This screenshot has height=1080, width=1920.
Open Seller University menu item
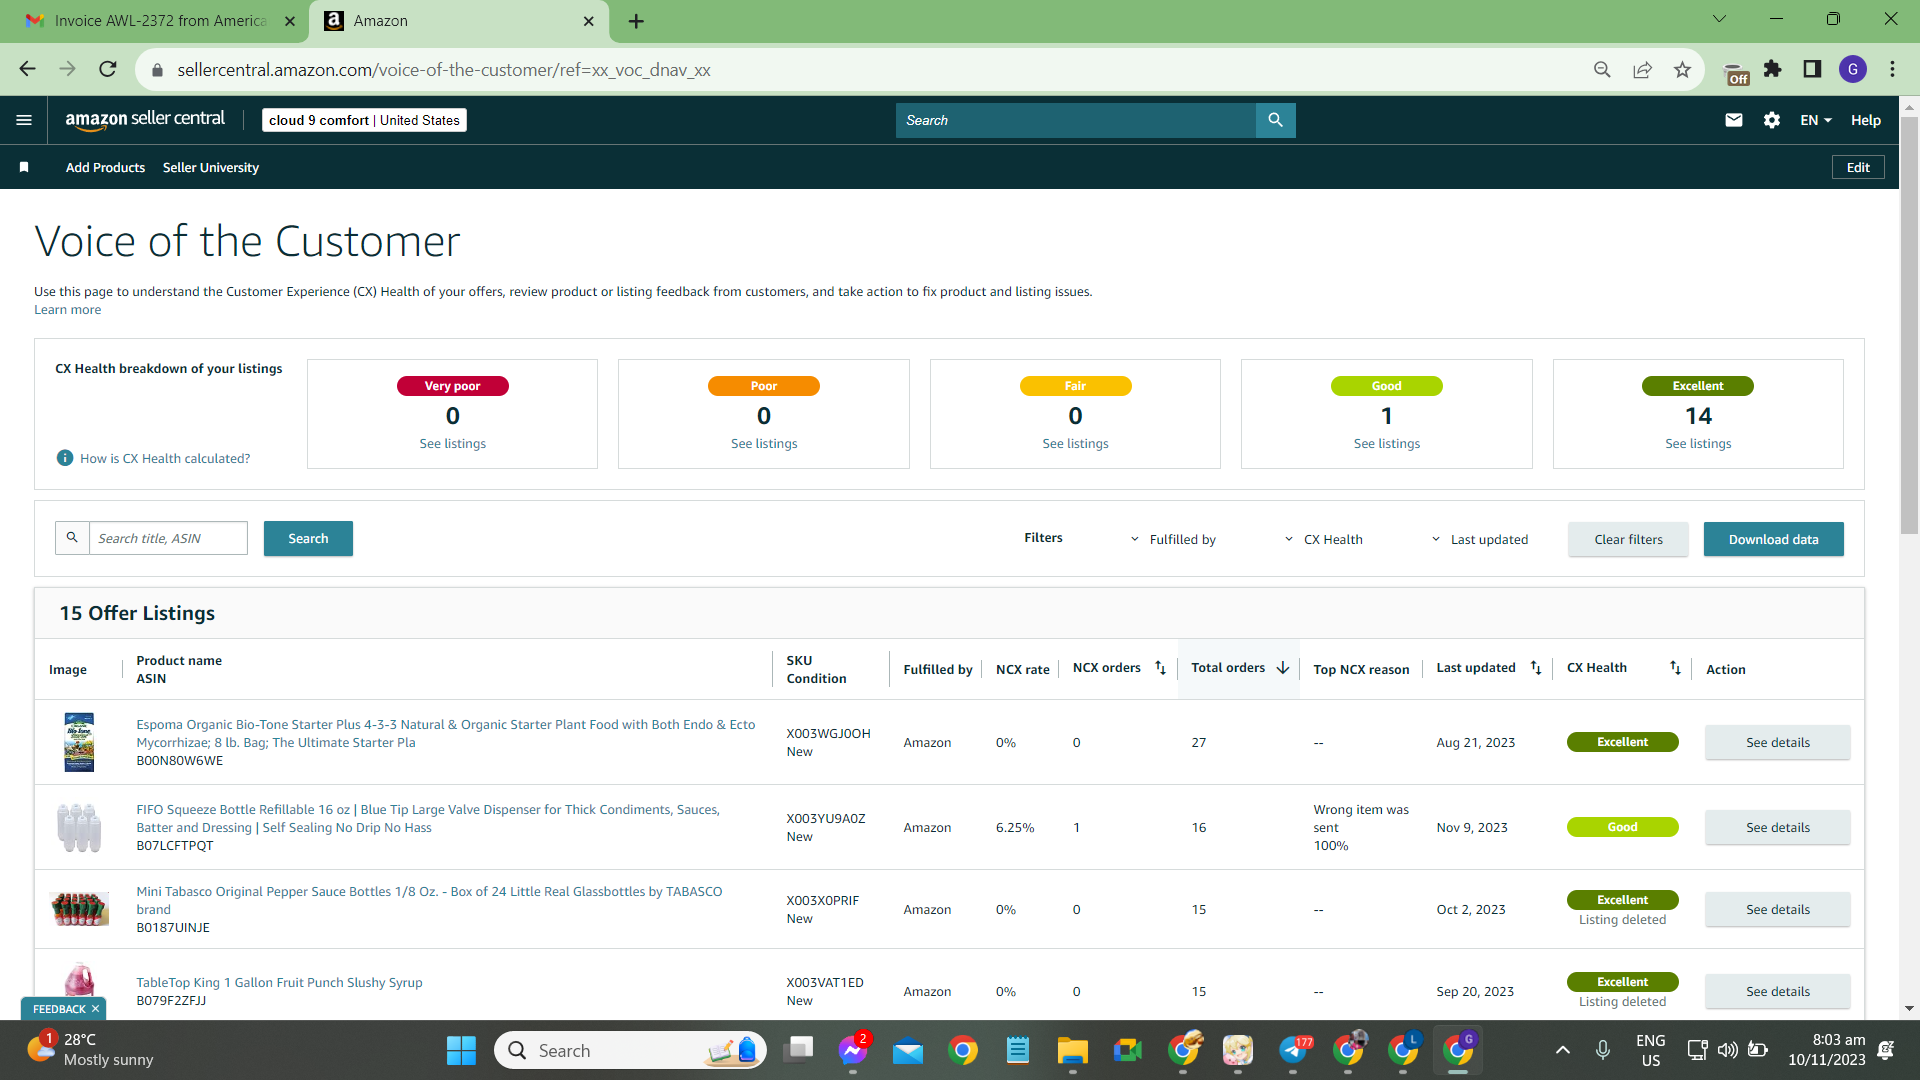(211, 167)
